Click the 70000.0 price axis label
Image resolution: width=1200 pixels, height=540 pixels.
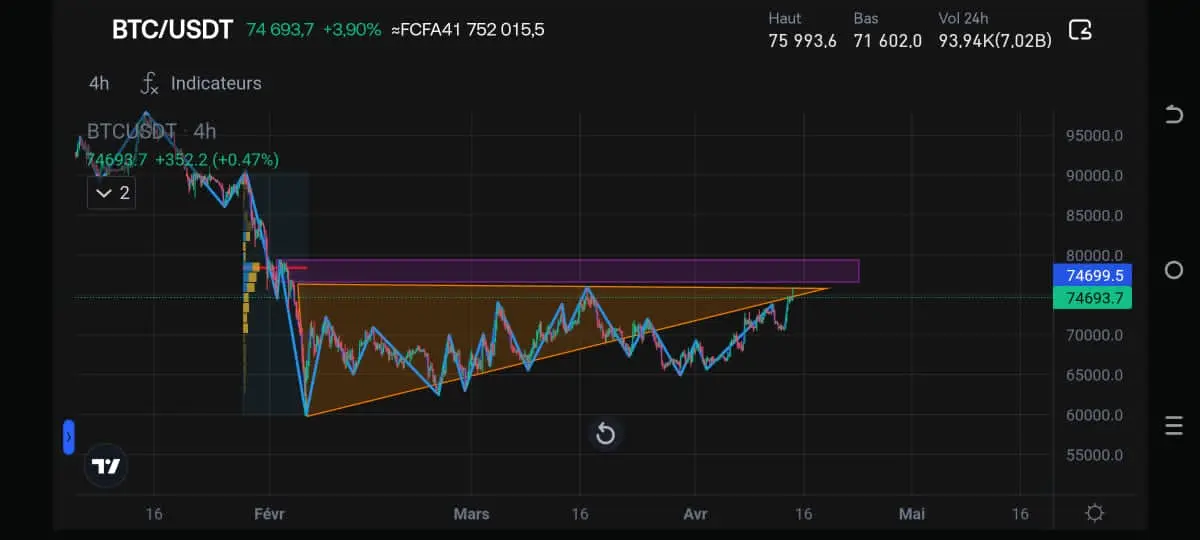coord(1094,335)
